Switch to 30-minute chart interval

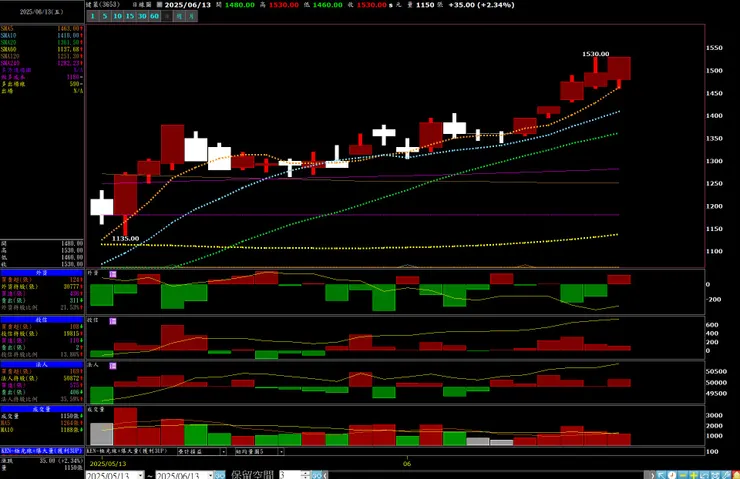(142, 16)
